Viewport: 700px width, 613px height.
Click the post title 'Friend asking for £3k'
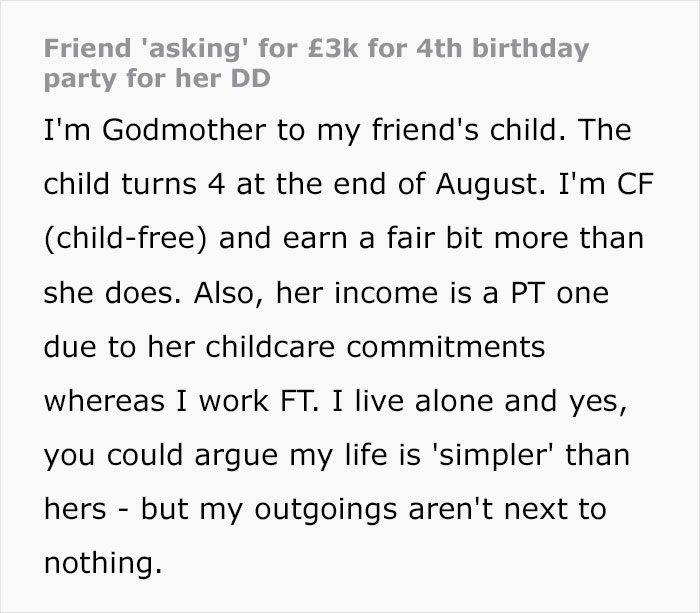coord(315,48)
